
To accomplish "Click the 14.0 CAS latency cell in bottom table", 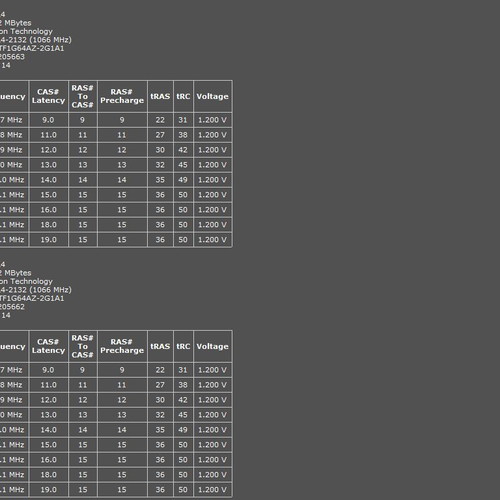I will coord(49,430).
